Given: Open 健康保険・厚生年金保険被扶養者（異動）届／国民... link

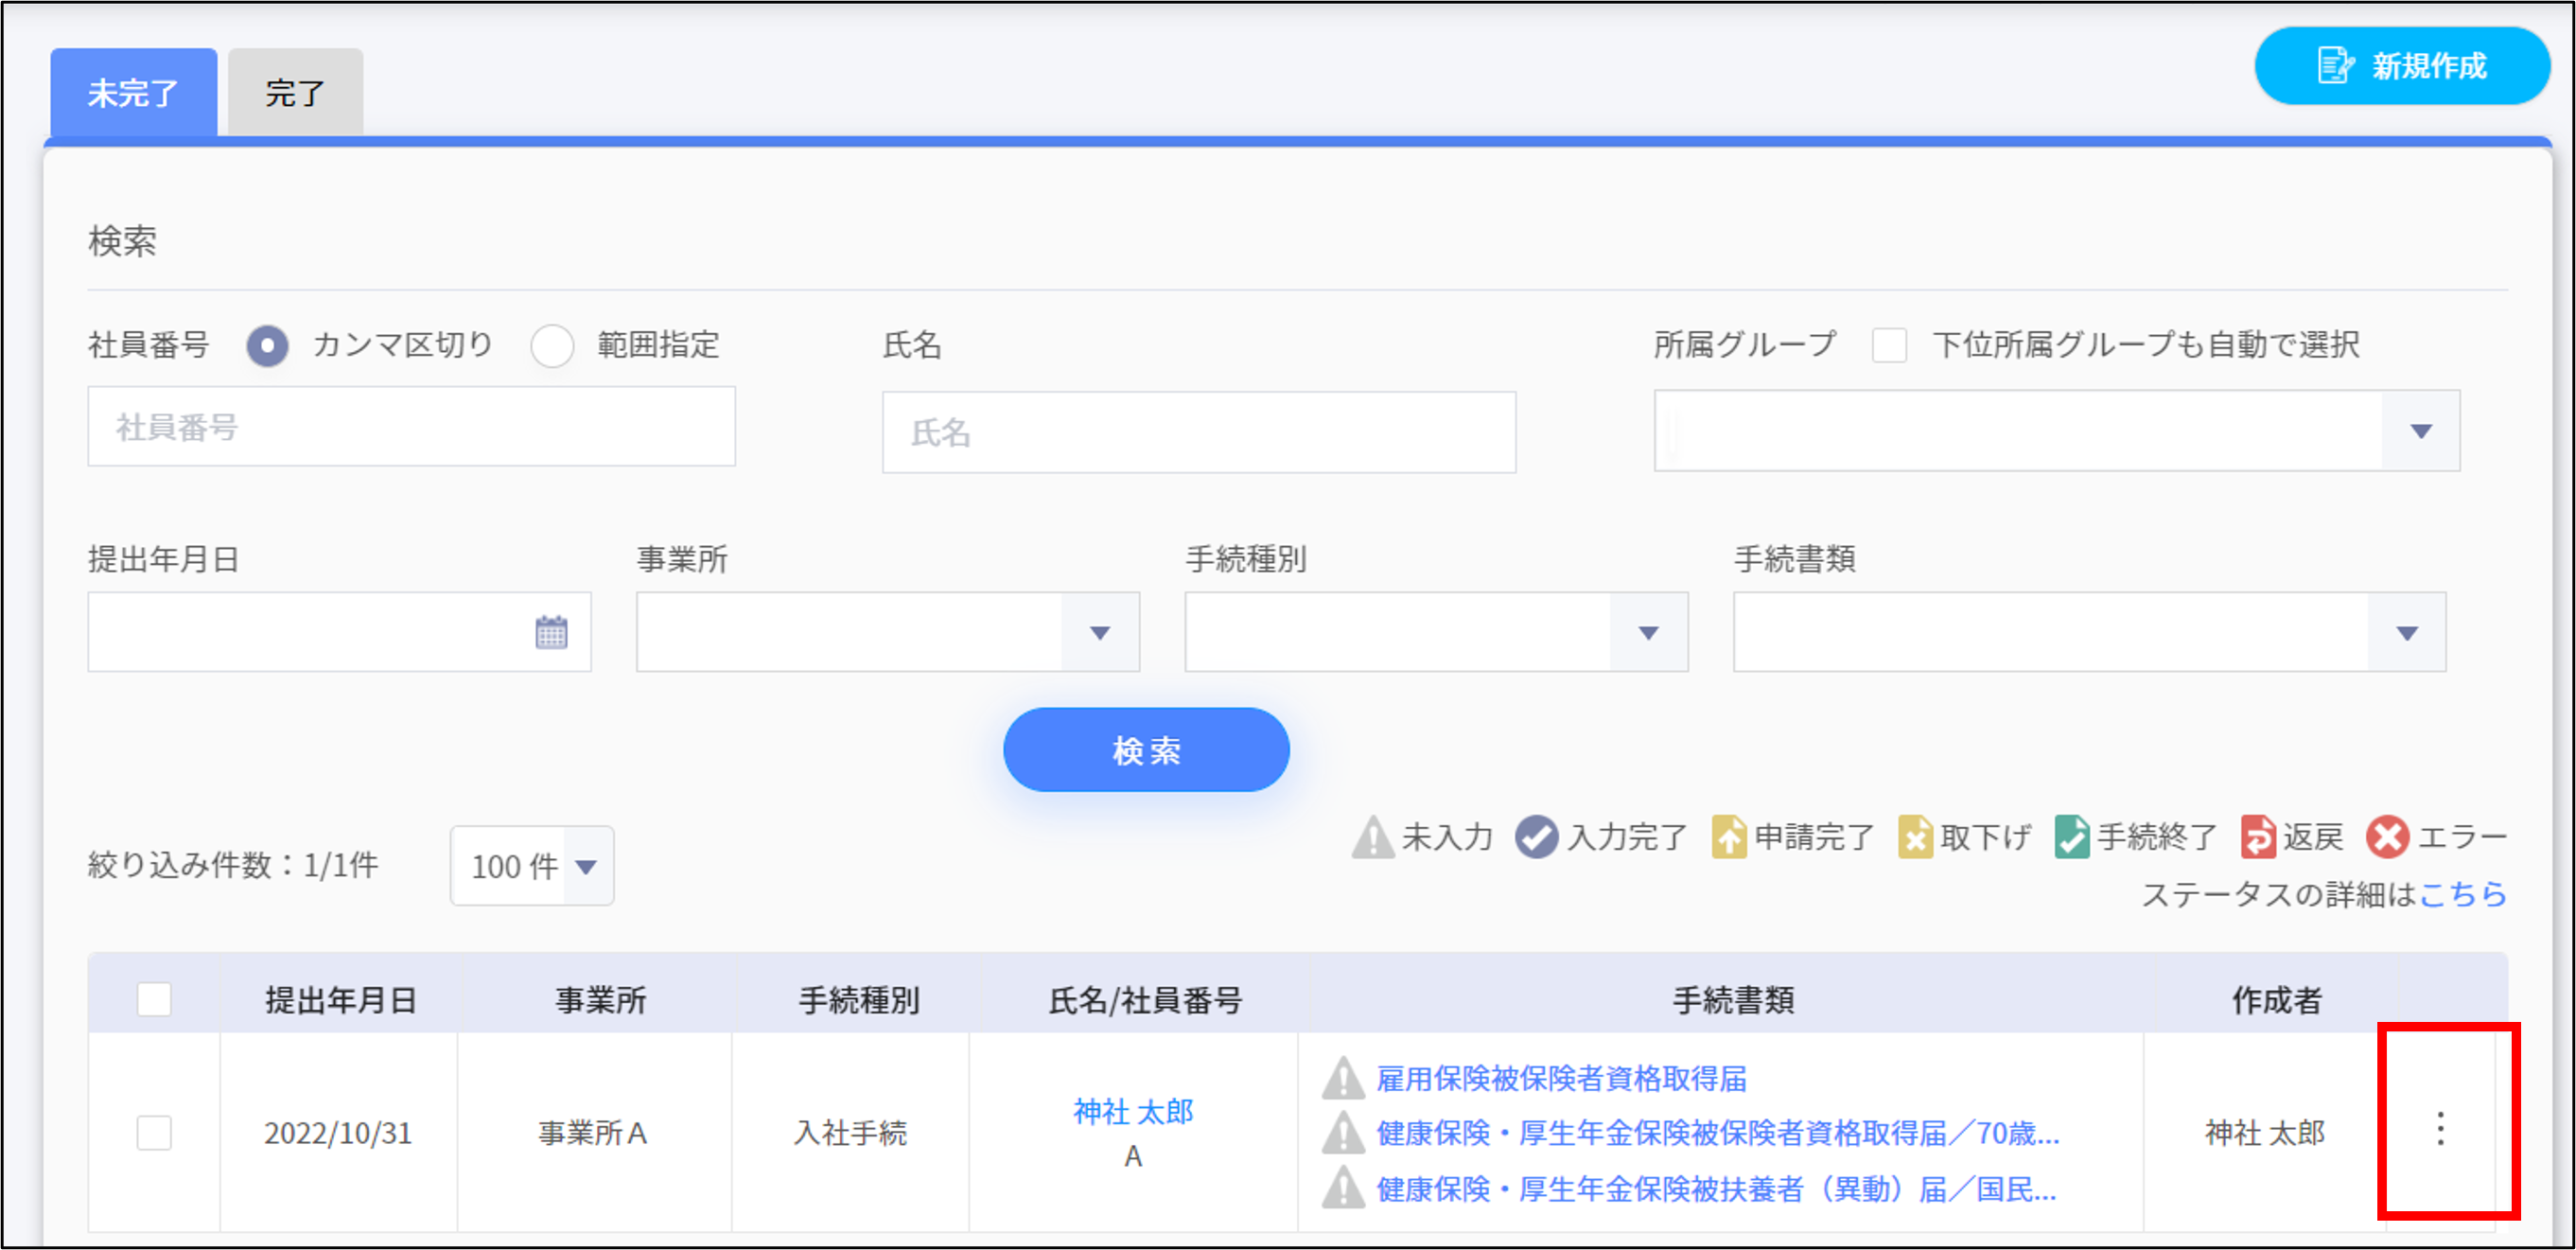Looking at the screenshot, I should [x=1716, y=1188].
